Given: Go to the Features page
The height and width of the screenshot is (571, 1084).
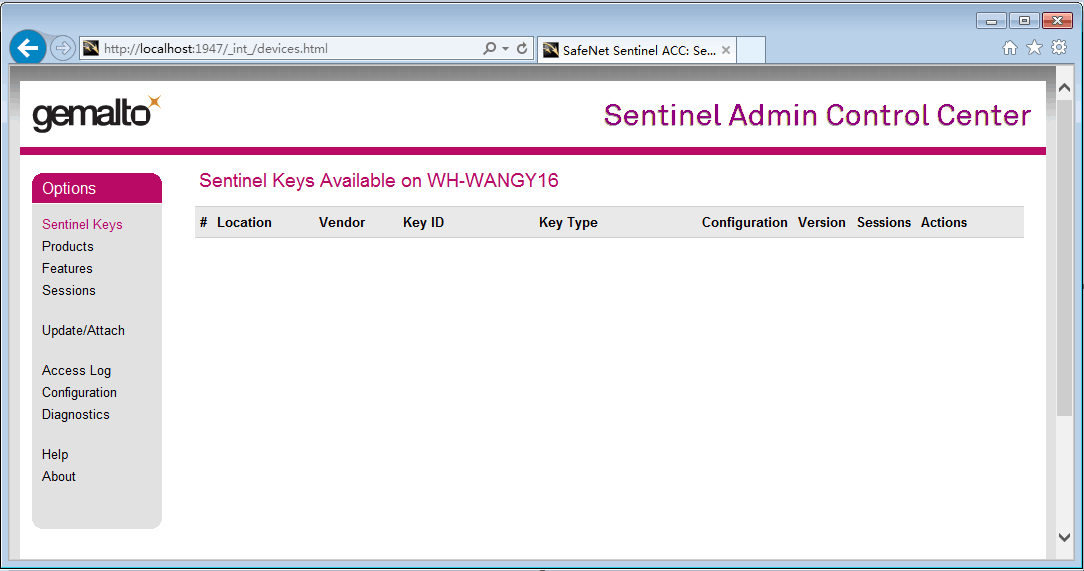Looking at the screenshot, I should pos(67,268).
